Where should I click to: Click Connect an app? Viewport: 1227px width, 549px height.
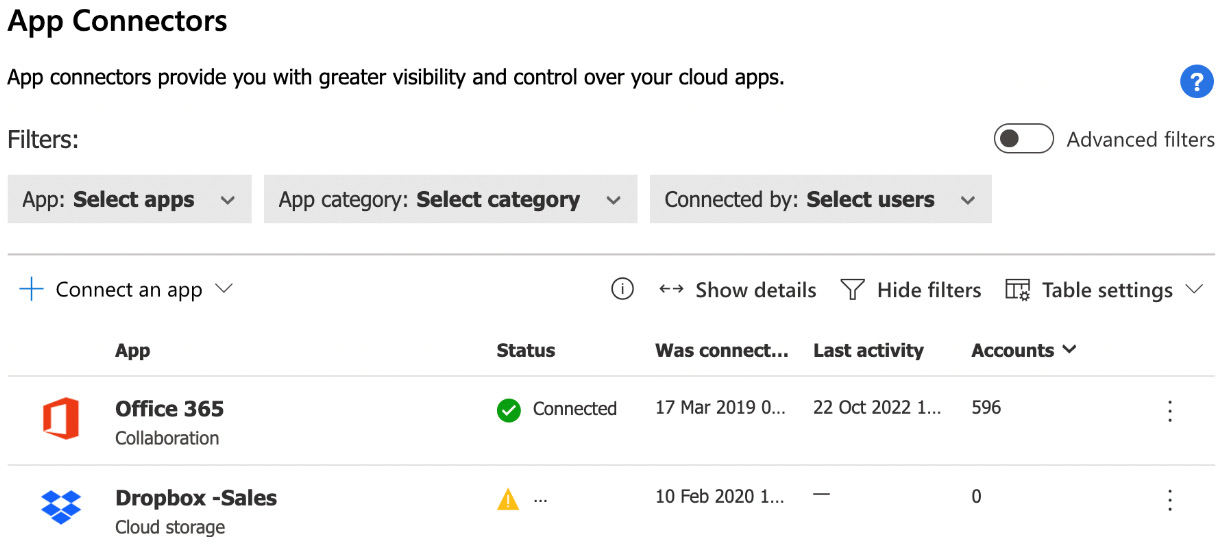[x=129, y=290]
